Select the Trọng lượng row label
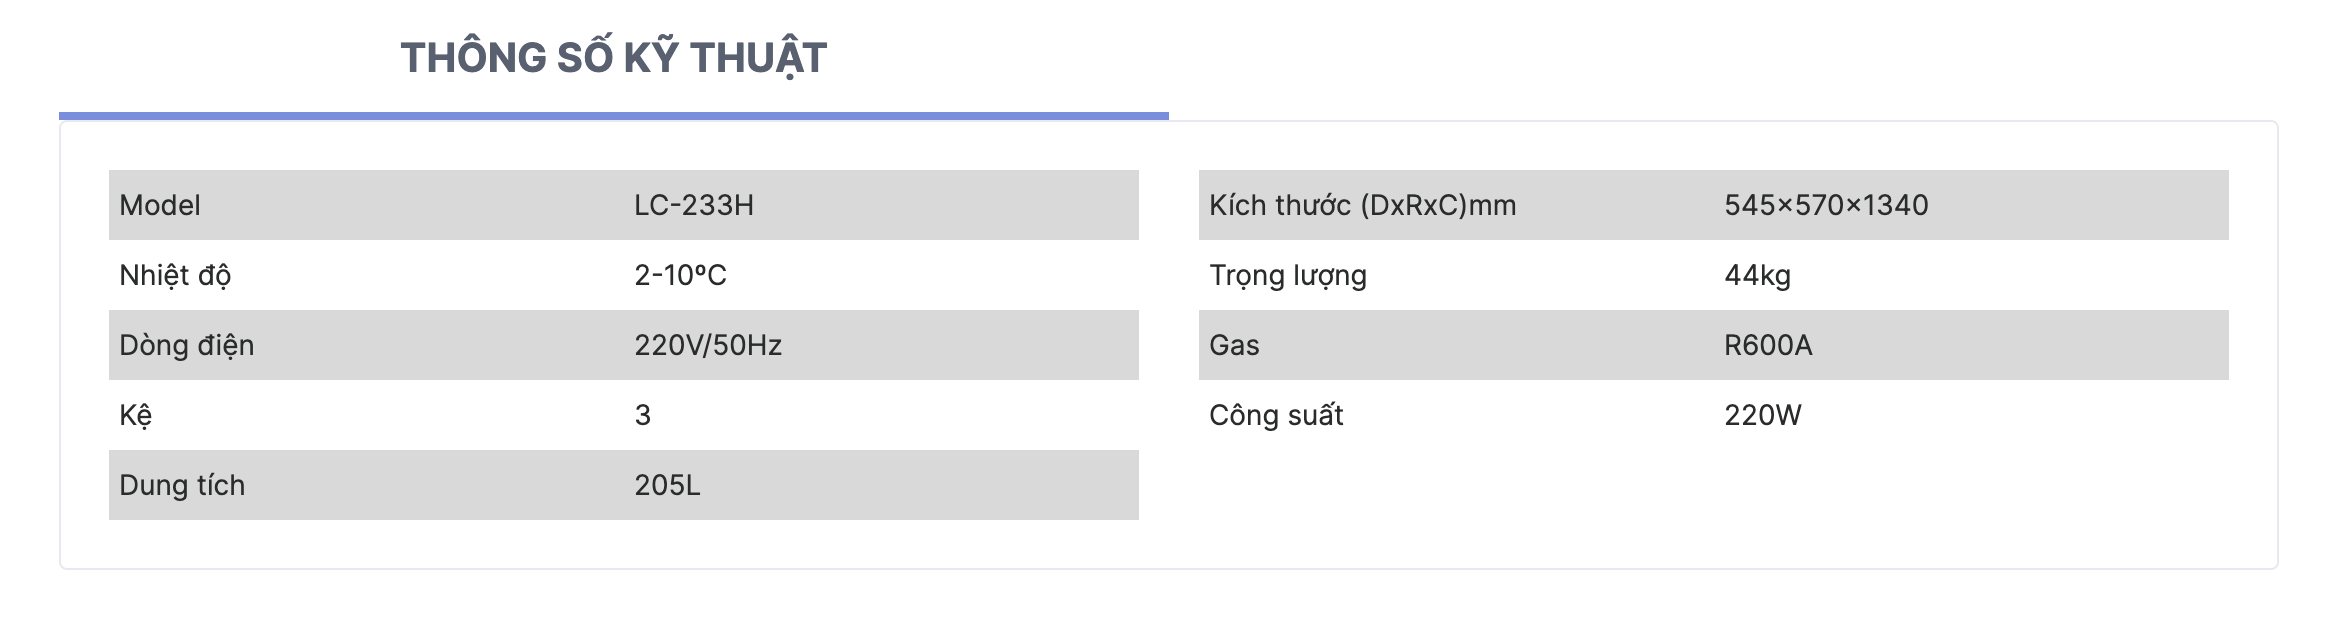 [x=1288, y=275]
